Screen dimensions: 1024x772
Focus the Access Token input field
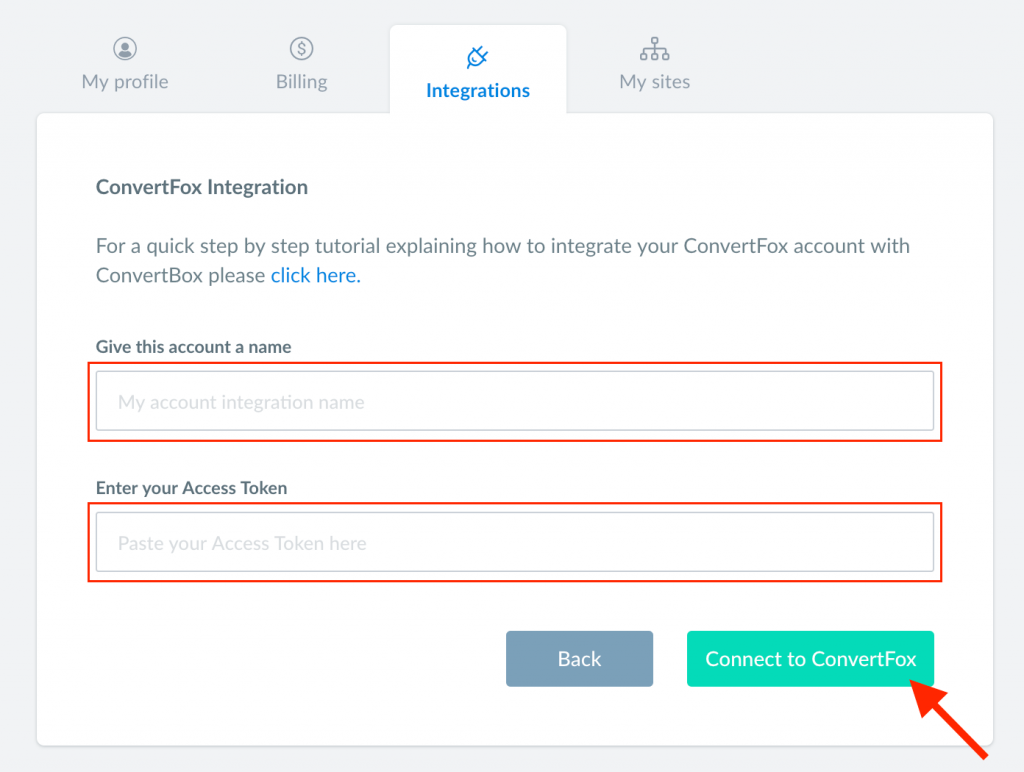(x=515, y=542)
